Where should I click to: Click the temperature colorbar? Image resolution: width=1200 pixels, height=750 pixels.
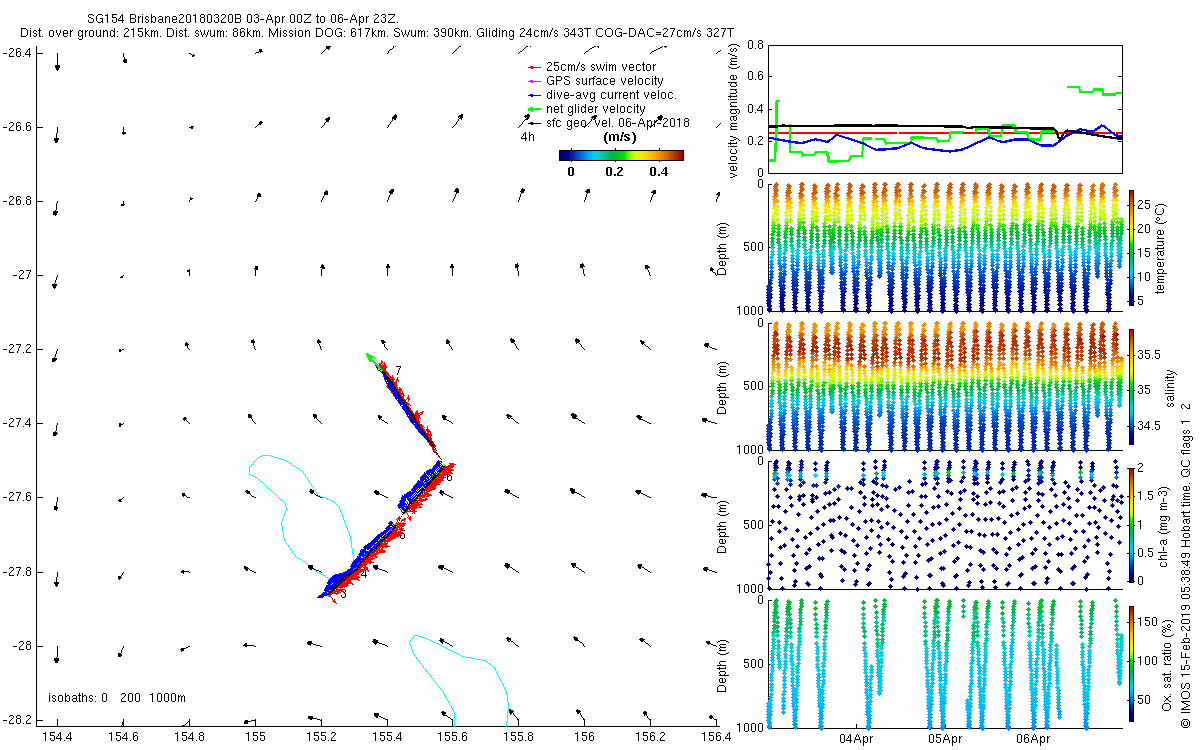point(1132,246)
